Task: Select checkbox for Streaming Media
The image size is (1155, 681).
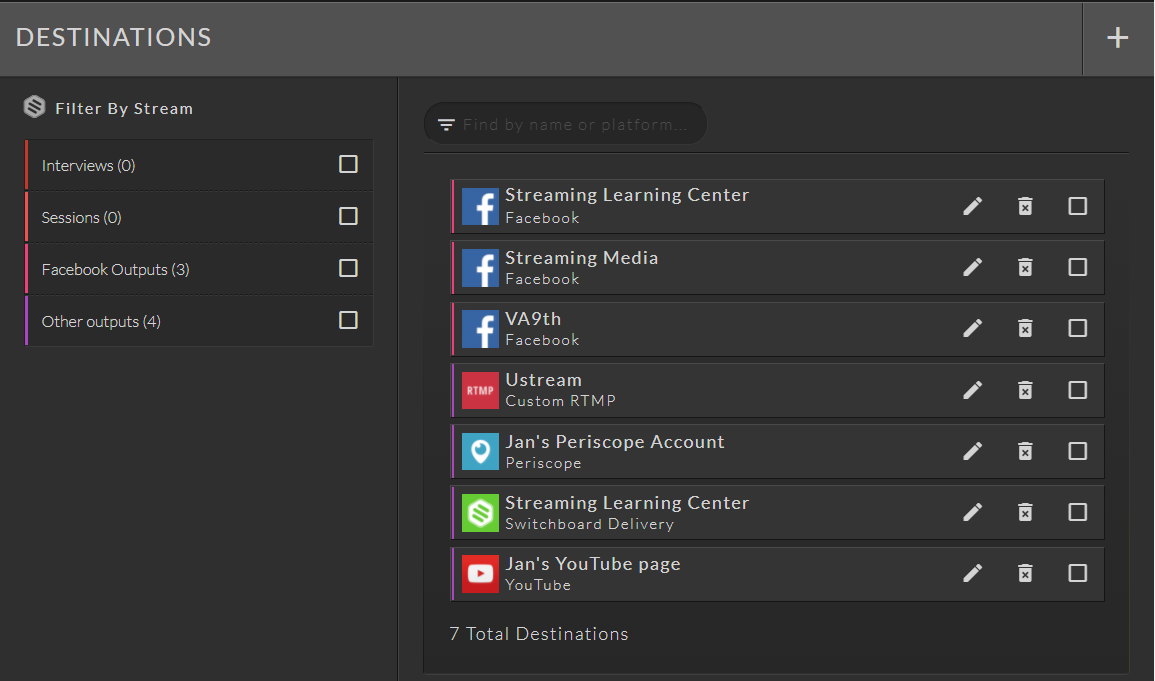Action: coord(1078,267)
